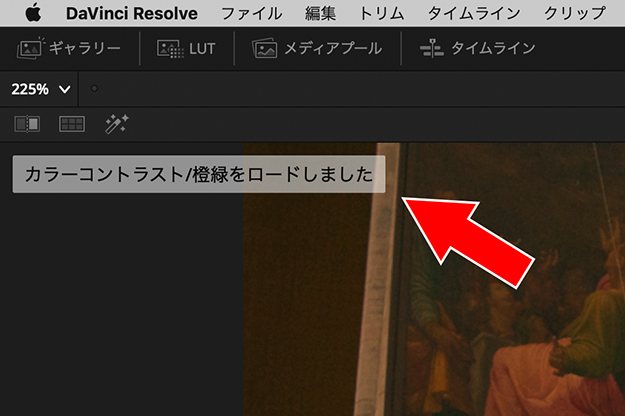Open the 225% viewer zoom dropdown
Image resolution: width=625 pixels, height=416 pixels.
pos(41,89)
